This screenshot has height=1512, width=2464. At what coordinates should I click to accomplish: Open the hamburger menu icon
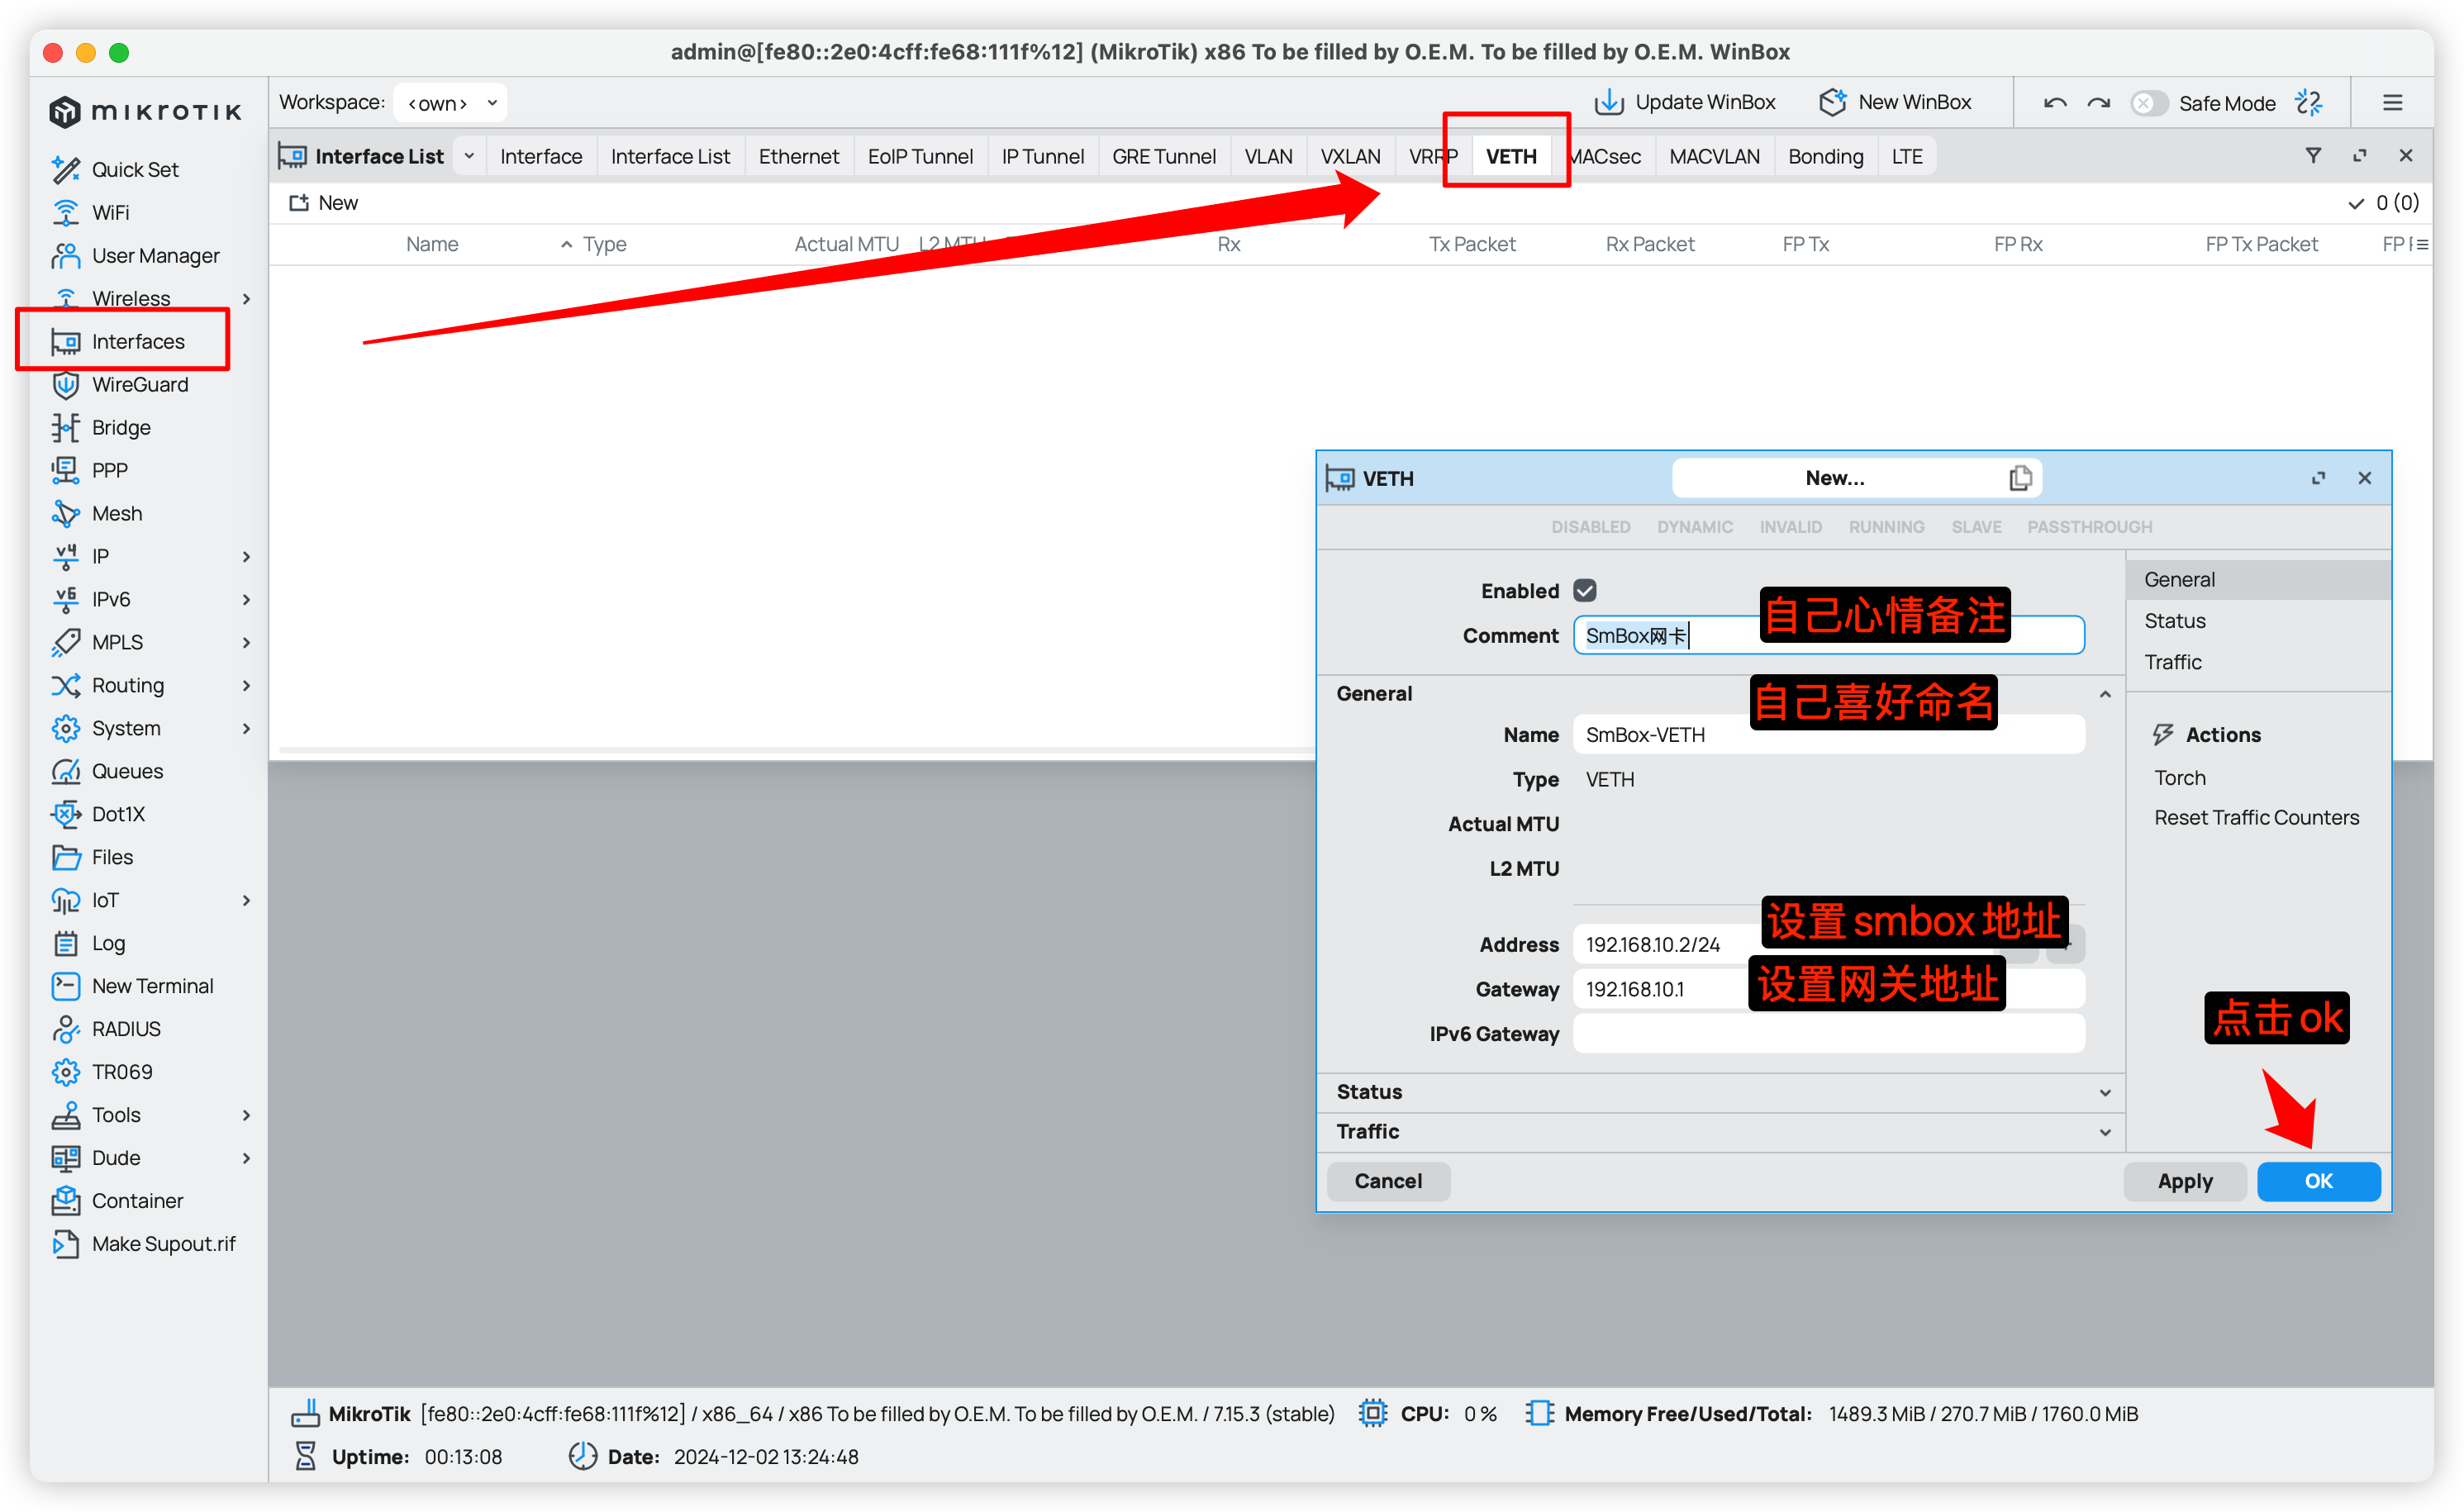(2393, 103)
